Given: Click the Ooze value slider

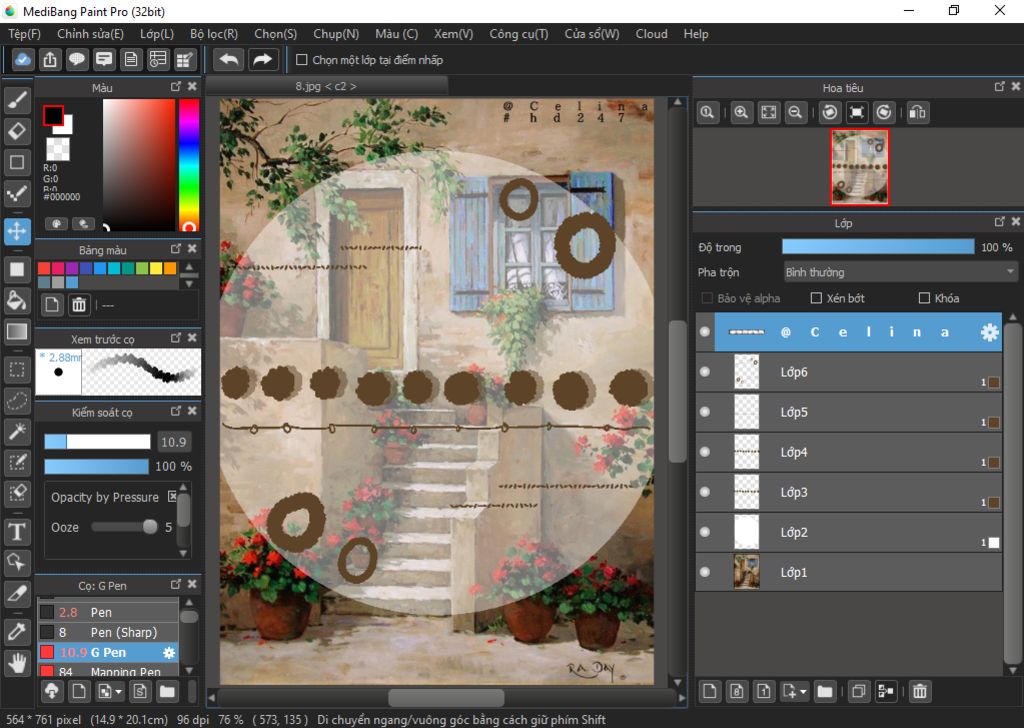Looking at the screenshot, I should click(x=124, y=527).
